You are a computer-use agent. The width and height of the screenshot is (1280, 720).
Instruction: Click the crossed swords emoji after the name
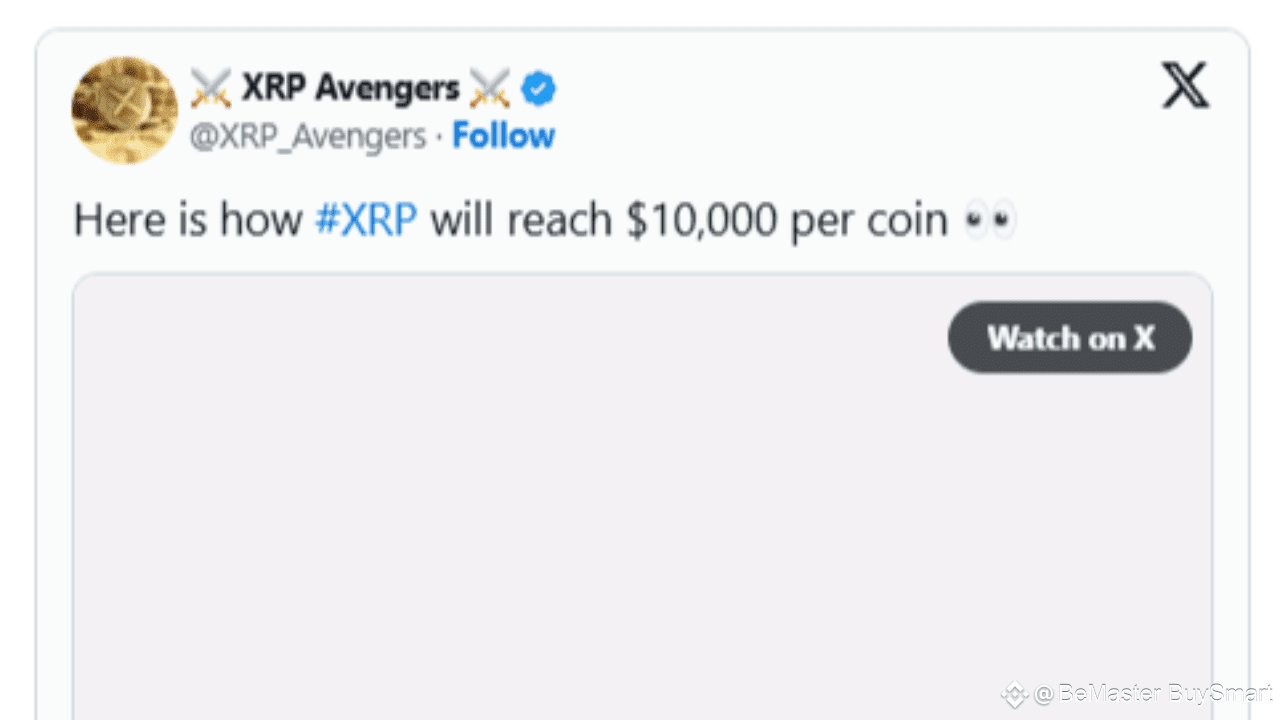coord(489,88)
